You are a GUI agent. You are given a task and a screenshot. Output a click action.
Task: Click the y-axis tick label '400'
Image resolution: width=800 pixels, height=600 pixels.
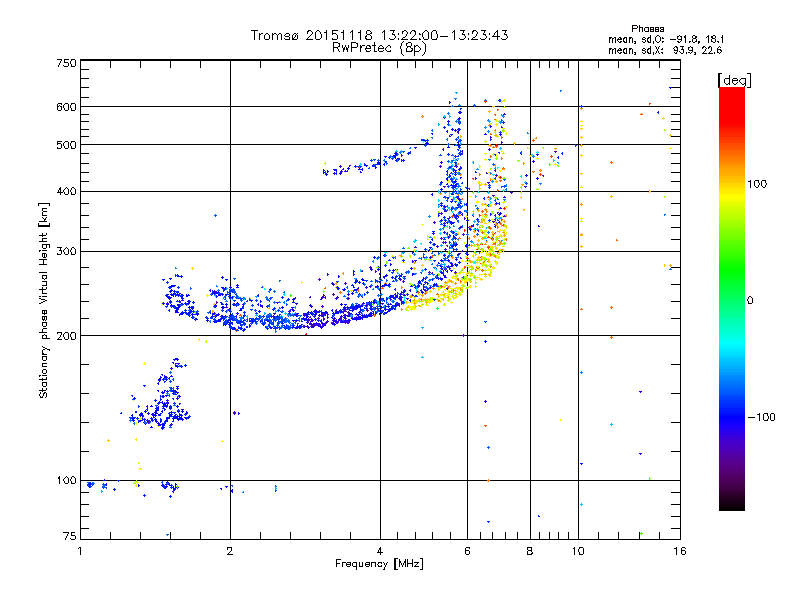coord(66,192)
